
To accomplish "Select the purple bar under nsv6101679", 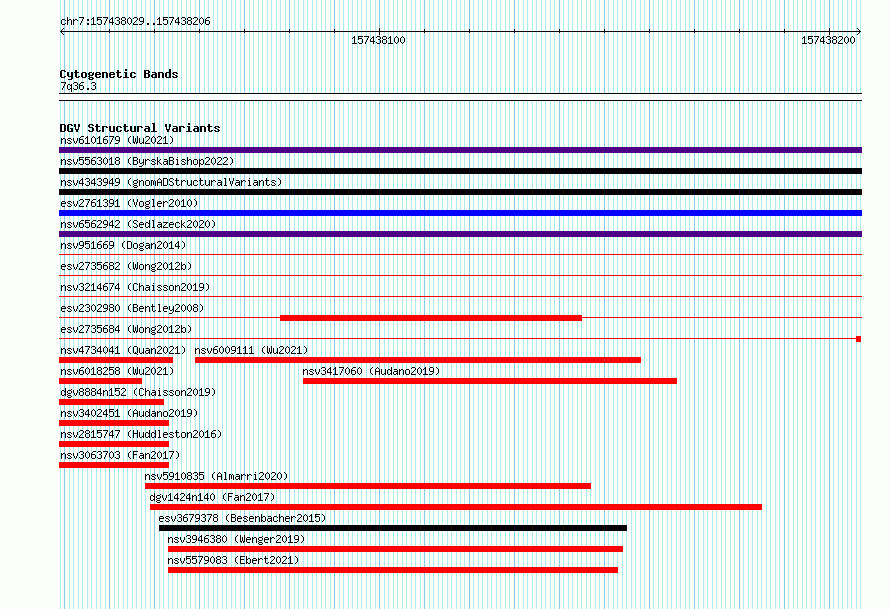I will point(460,150).
